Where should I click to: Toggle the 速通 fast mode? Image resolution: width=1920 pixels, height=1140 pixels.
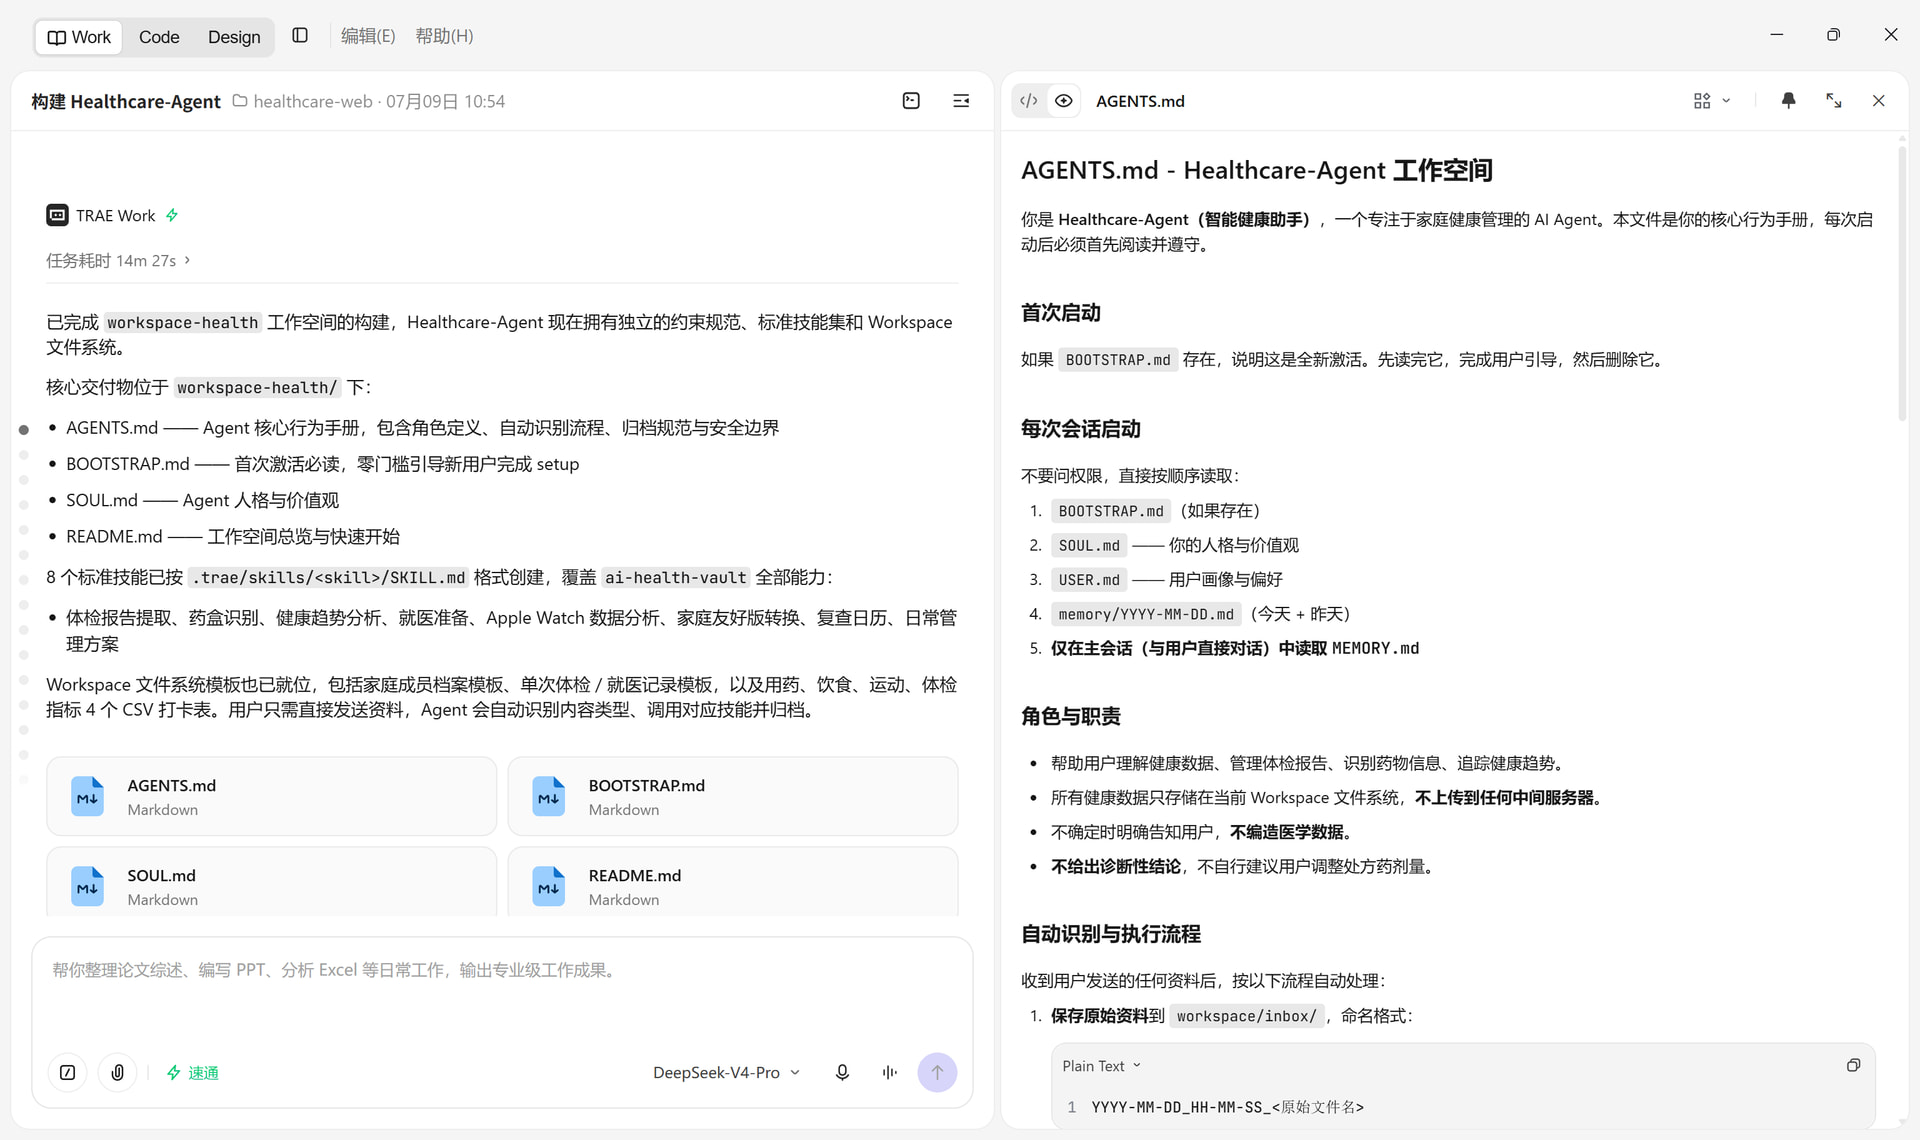(x=192, y=1072)
